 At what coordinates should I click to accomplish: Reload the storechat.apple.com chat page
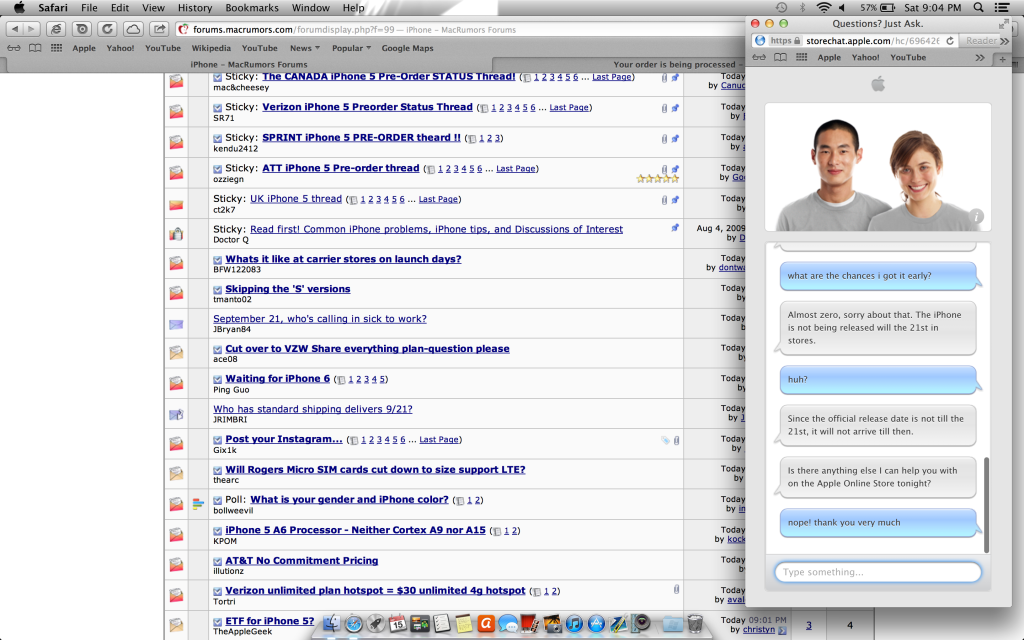[950, 40]
